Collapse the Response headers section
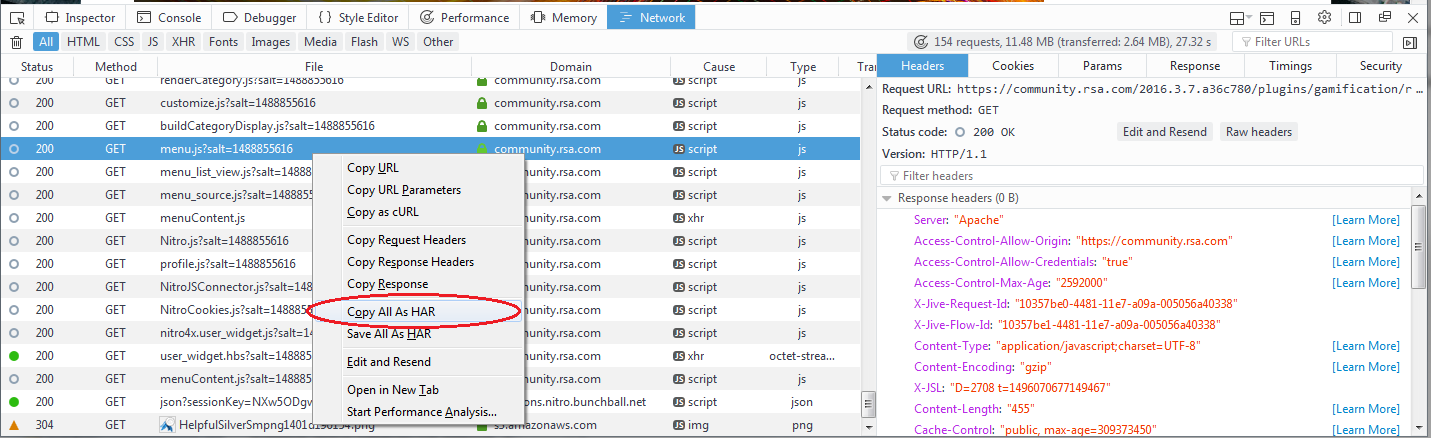 coord(887,198)
